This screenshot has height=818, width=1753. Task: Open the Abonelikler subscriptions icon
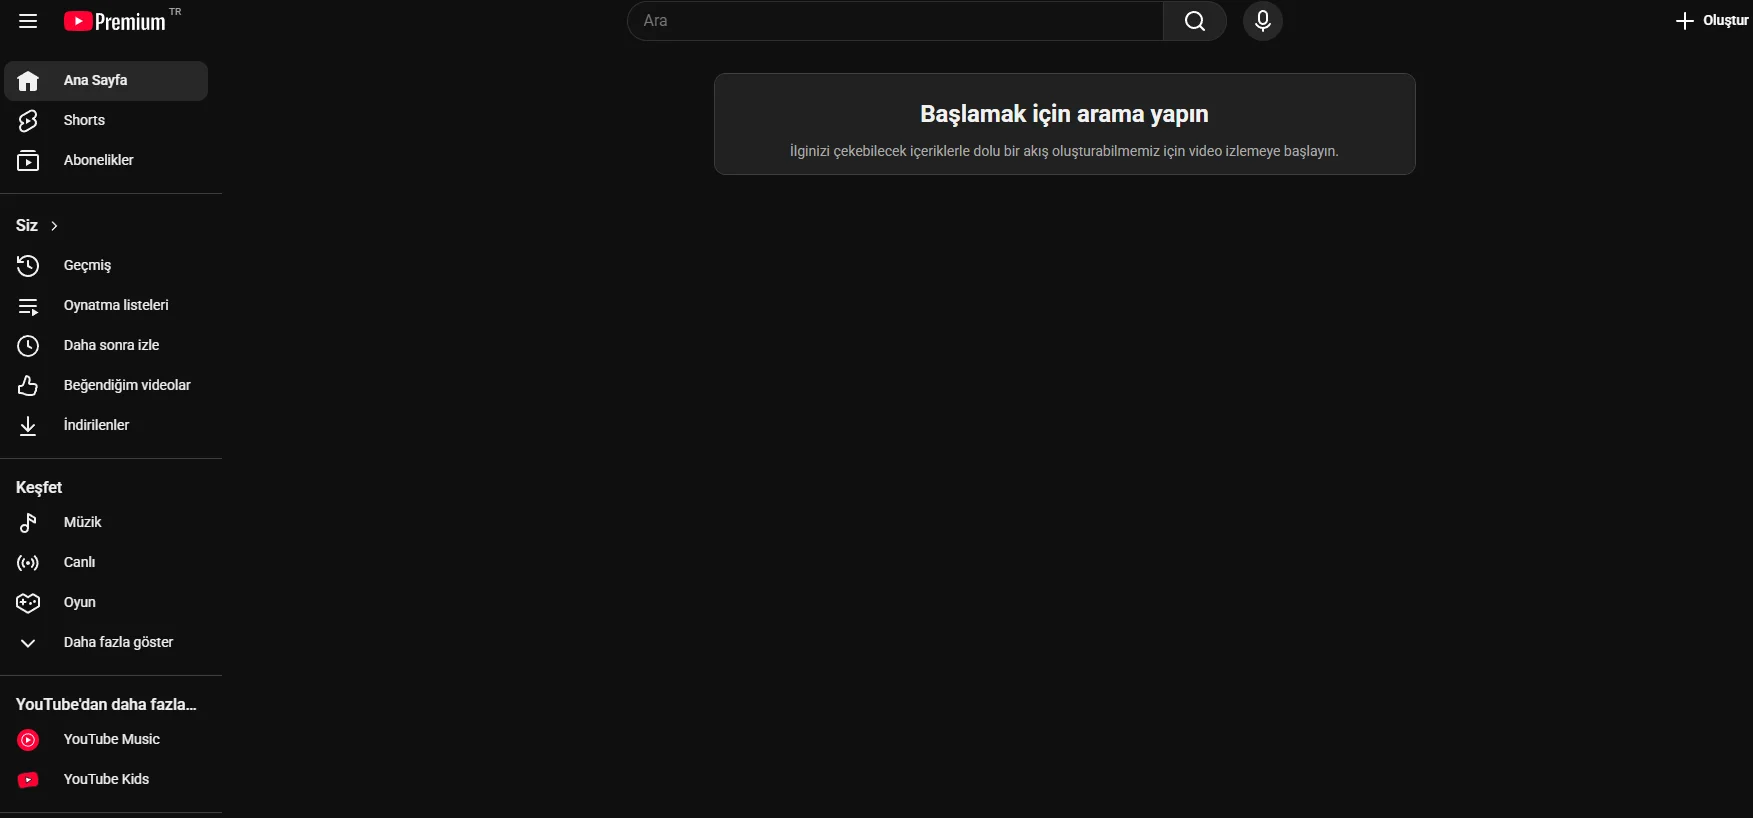point(28,161)
